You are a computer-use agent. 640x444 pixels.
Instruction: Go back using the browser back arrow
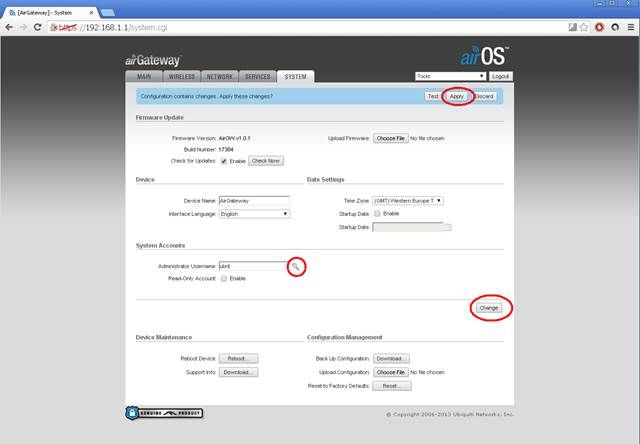9,27
